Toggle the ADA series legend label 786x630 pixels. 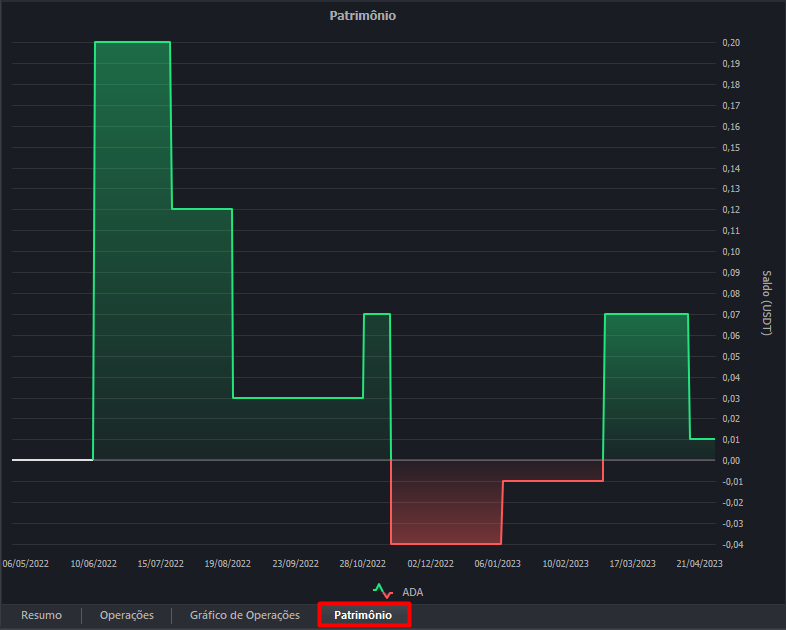[412, 592]
